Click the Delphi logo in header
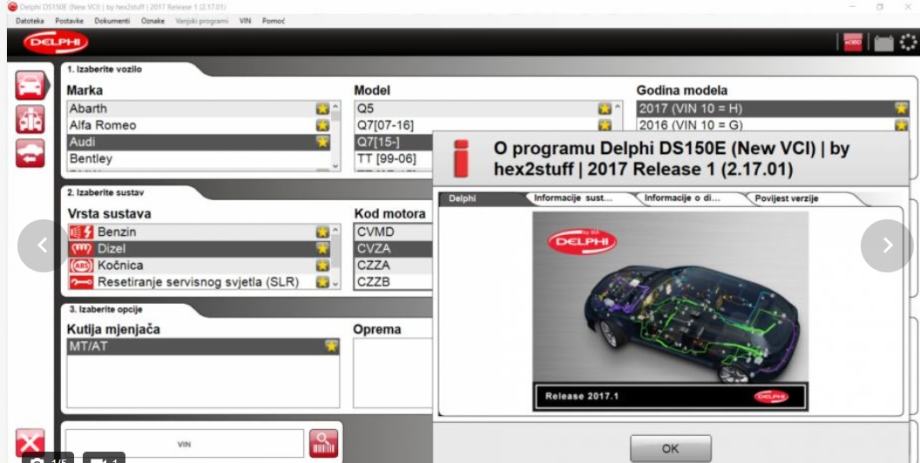The width and height of the screenshot is (920, 463). [56, 42]
